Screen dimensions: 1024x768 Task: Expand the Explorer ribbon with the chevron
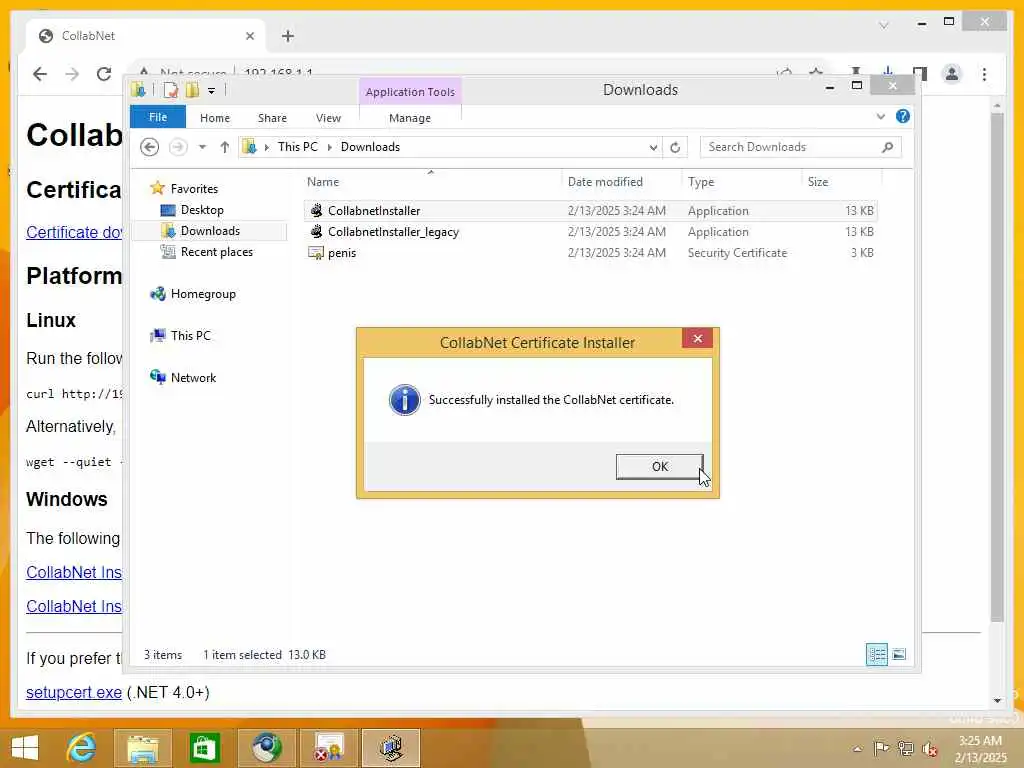(880, 116)
